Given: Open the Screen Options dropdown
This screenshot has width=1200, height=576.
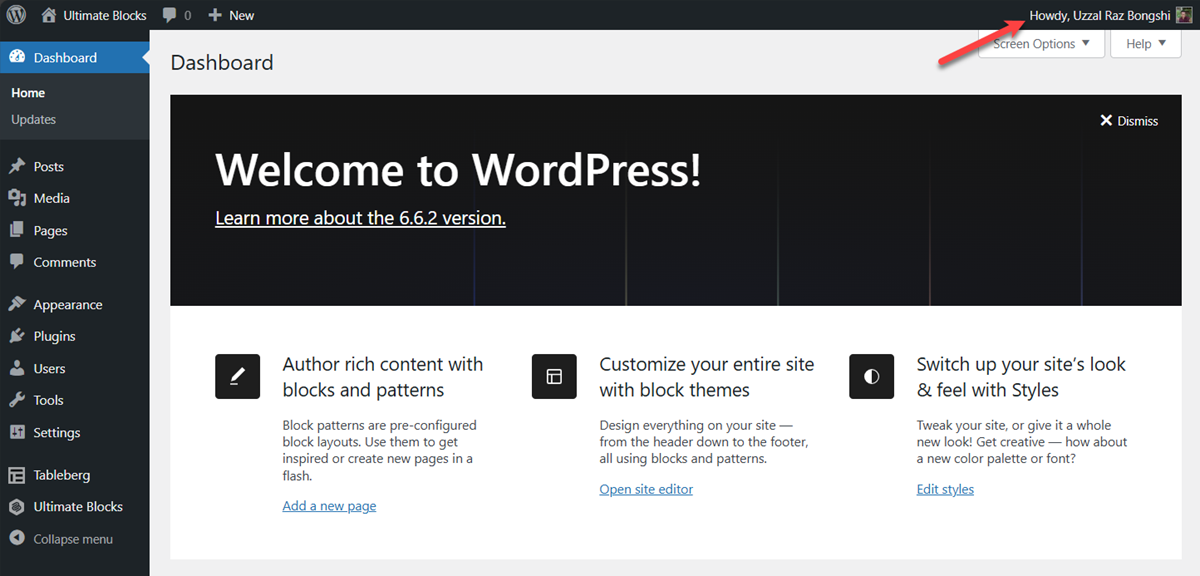Looking at the screenshot, I should point(1040,43).
